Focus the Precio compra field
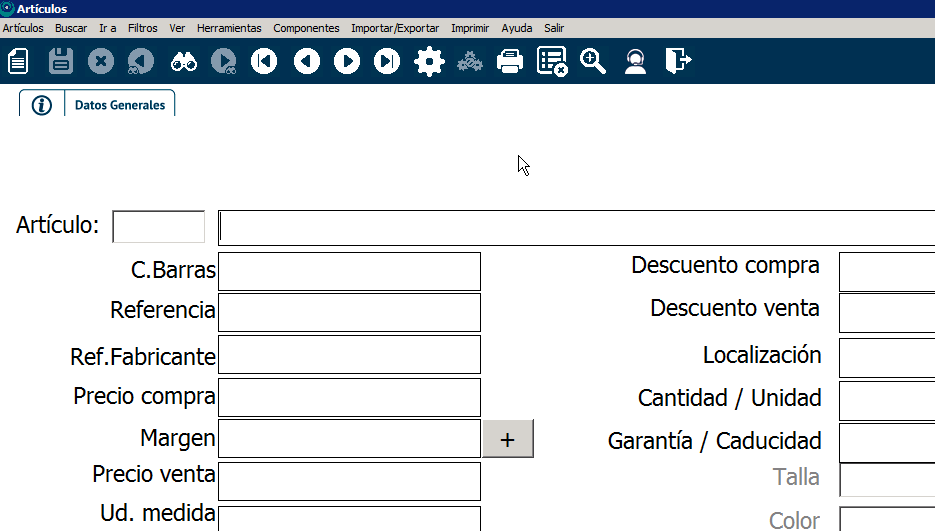Image resolution: width=935 pixels, height=531 pixels. (x=349, y=397)
